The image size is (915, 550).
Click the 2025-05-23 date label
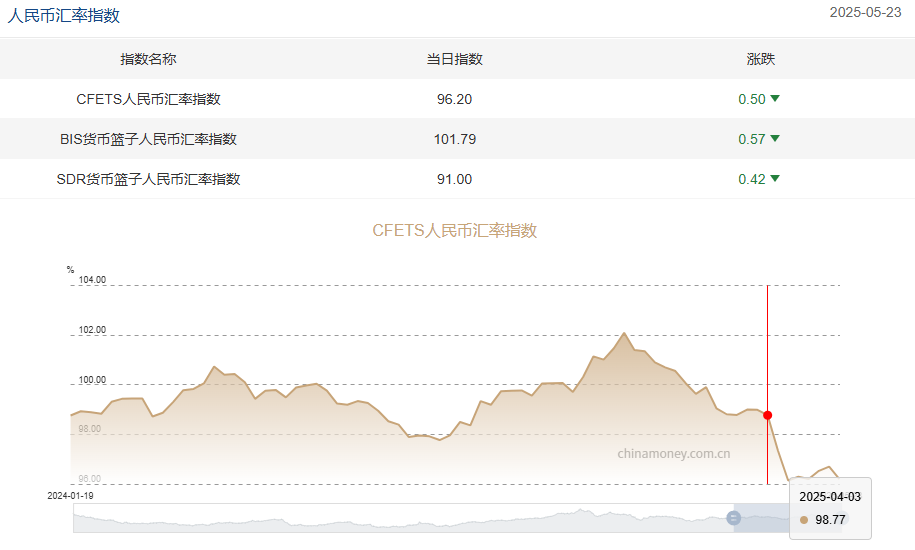point(865,13)
